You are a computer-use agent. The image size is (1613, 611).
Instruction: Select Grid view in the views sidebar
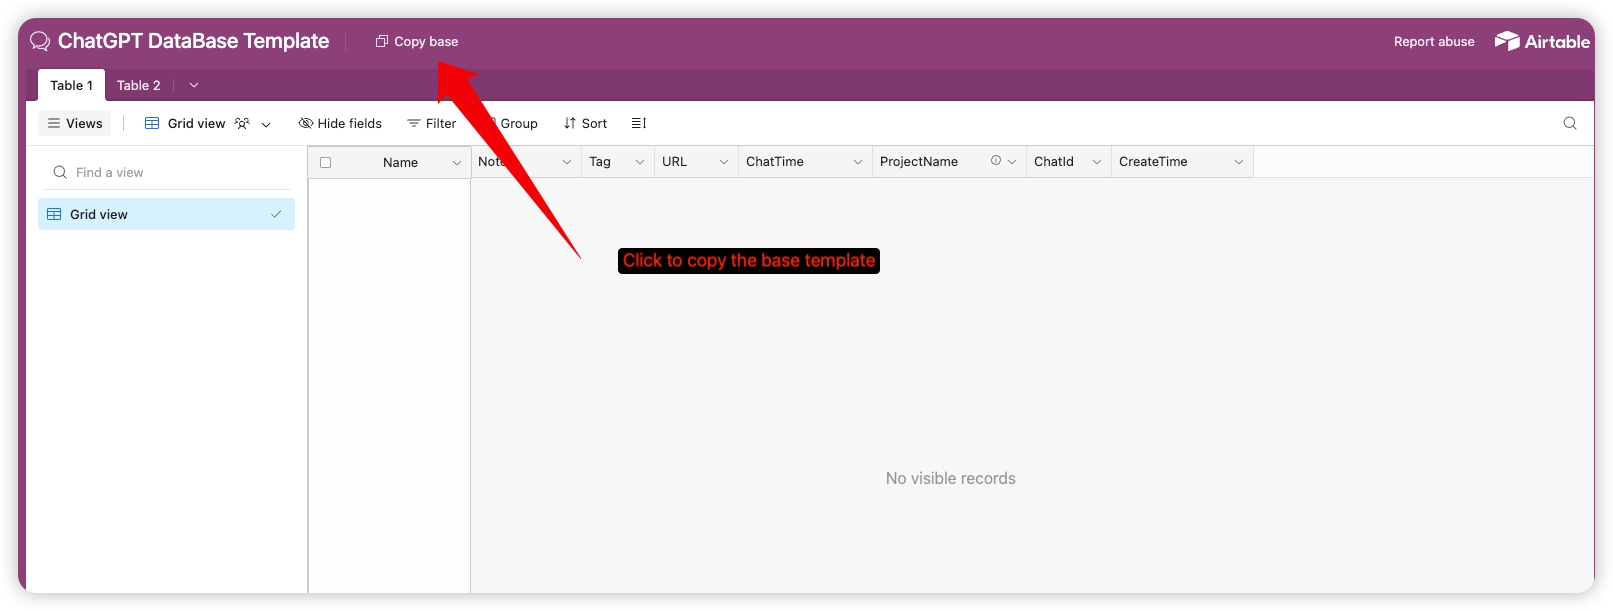click(166, 214)
